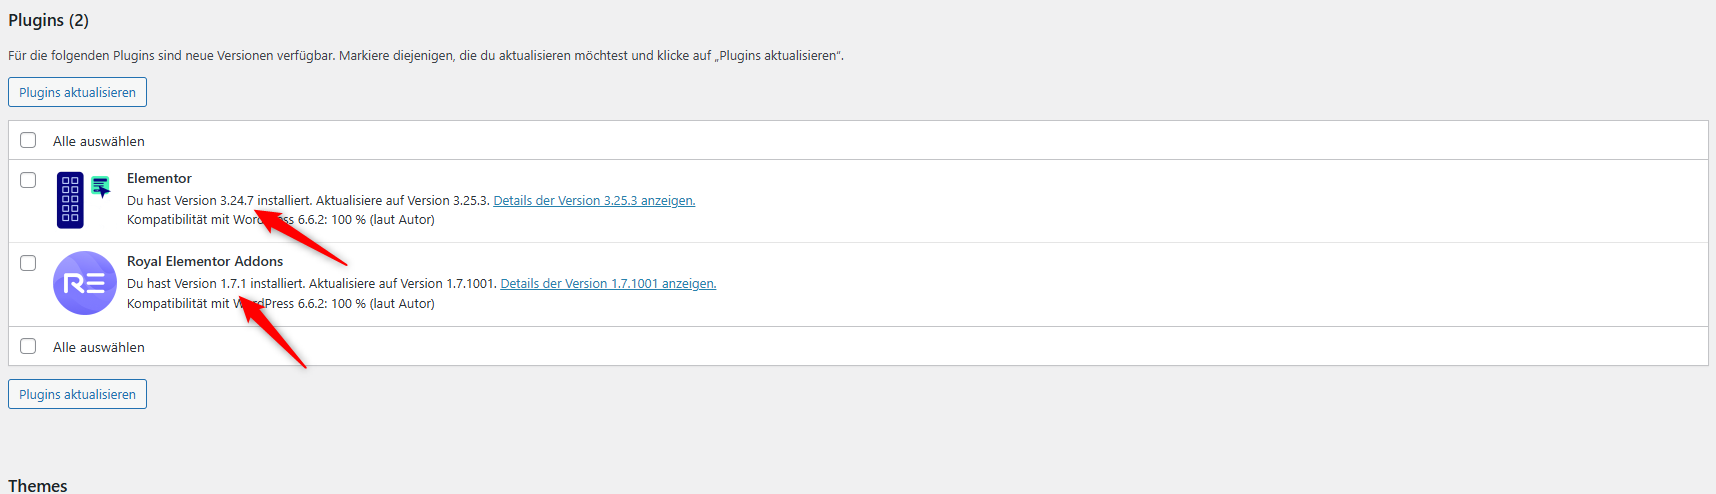This screenshot has height=494, width=1716.
Task: Click the bottom Plugins aktualisieren button
Action: pos(77,394)
